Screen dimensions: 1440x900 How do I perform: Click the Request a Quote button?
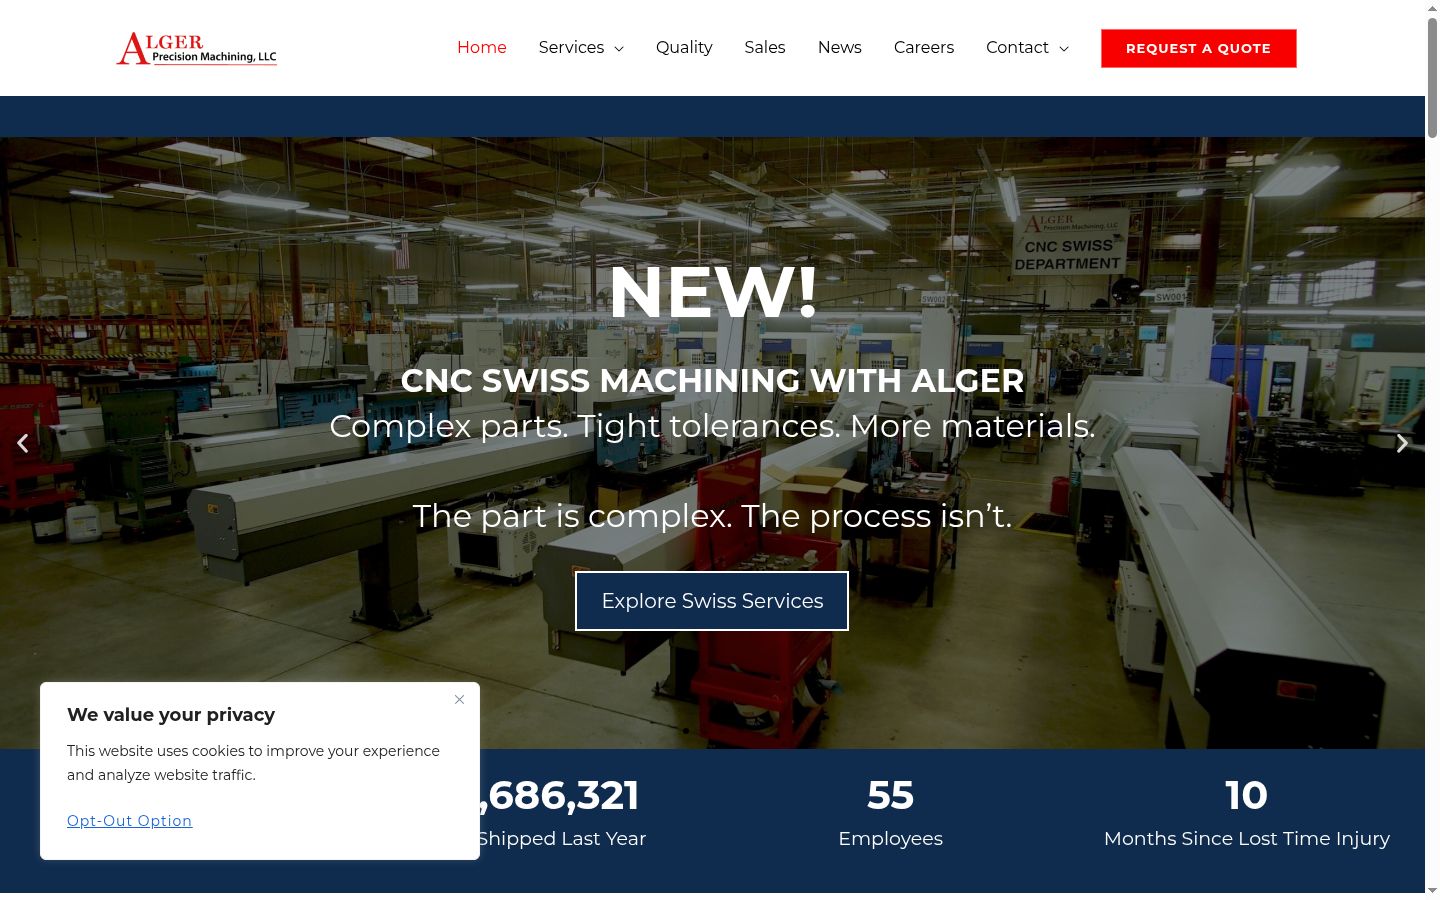pos(1199,48)
